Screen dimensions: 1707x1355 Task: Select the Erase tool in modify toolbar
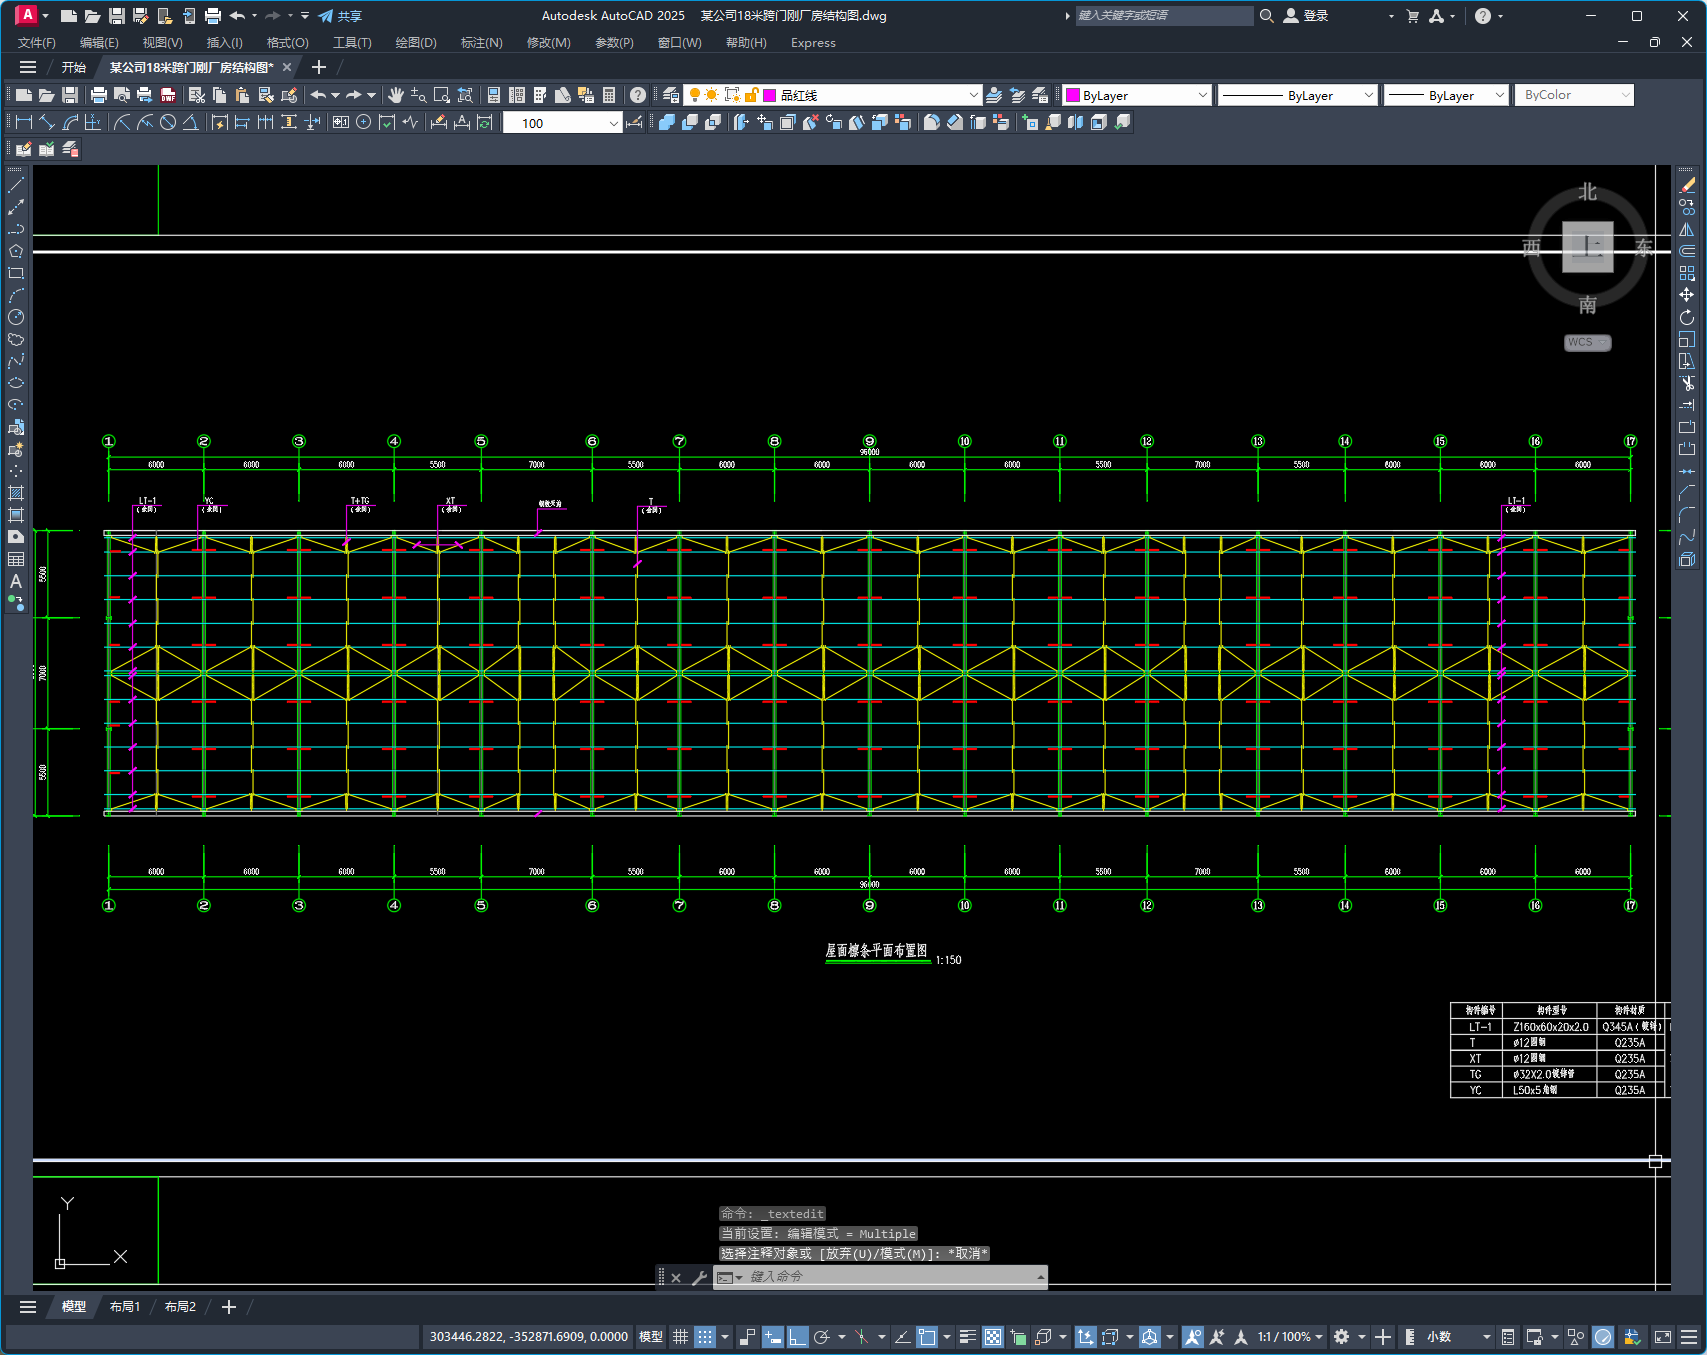tap(1687, 185)
